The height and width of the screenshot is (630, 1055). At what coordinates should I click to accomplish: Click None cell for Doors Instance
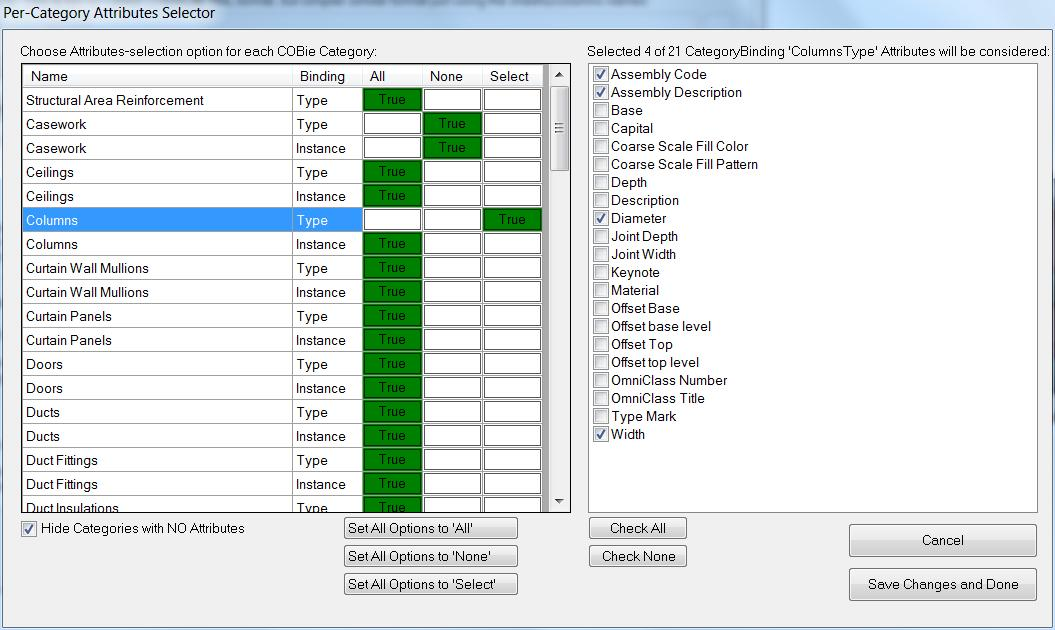coord(452,388)
